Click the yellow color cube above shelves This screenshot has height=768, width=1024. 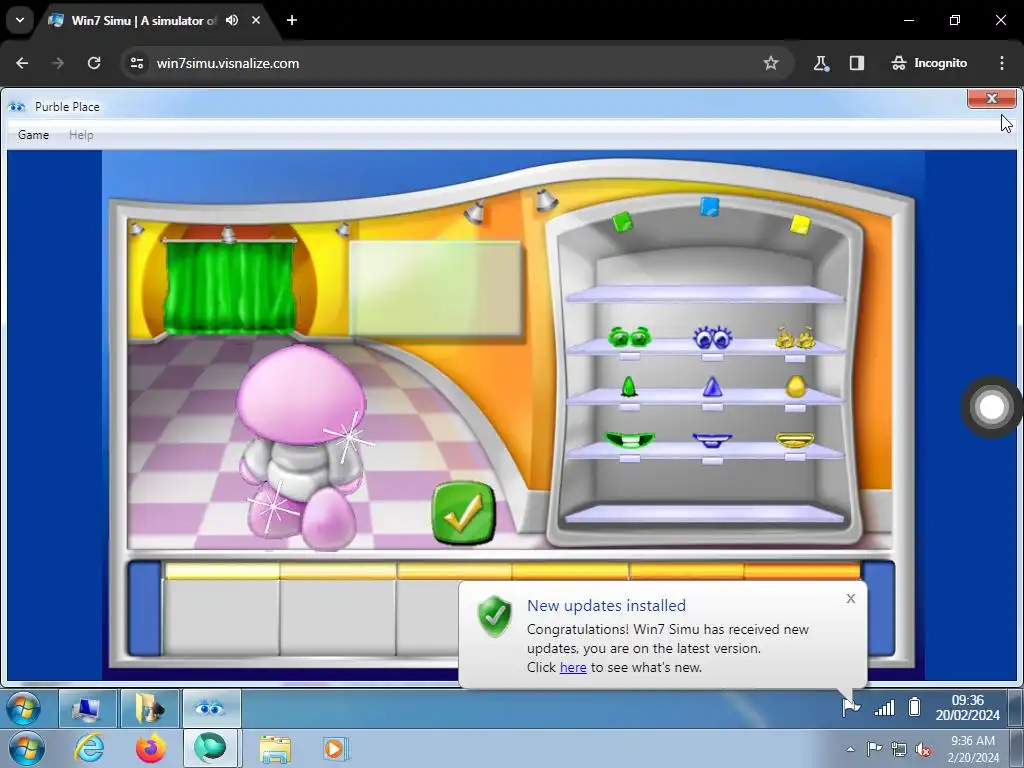[x=800, y=225]
